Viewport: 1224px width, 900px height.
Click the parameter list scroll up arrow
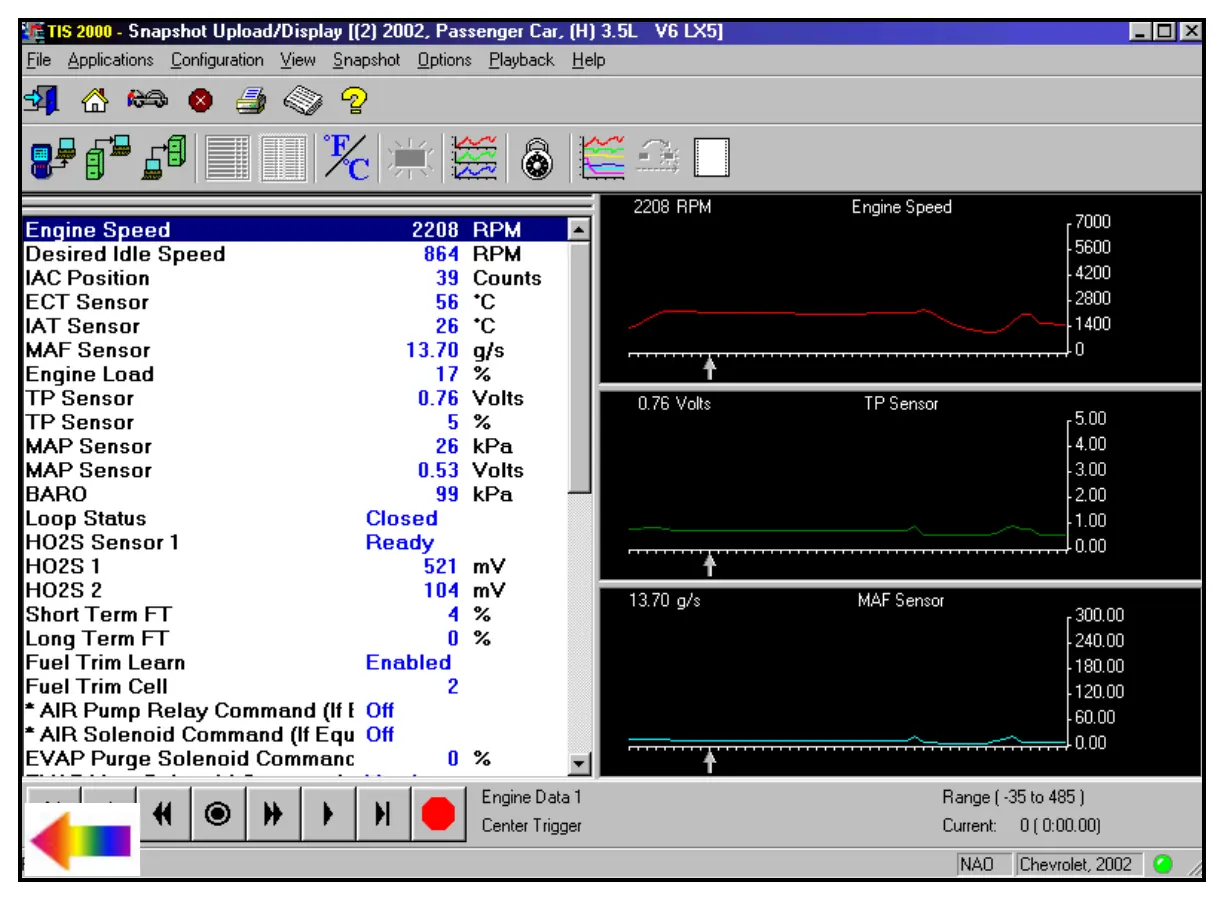pyautogui.click(x=579, y=231)
